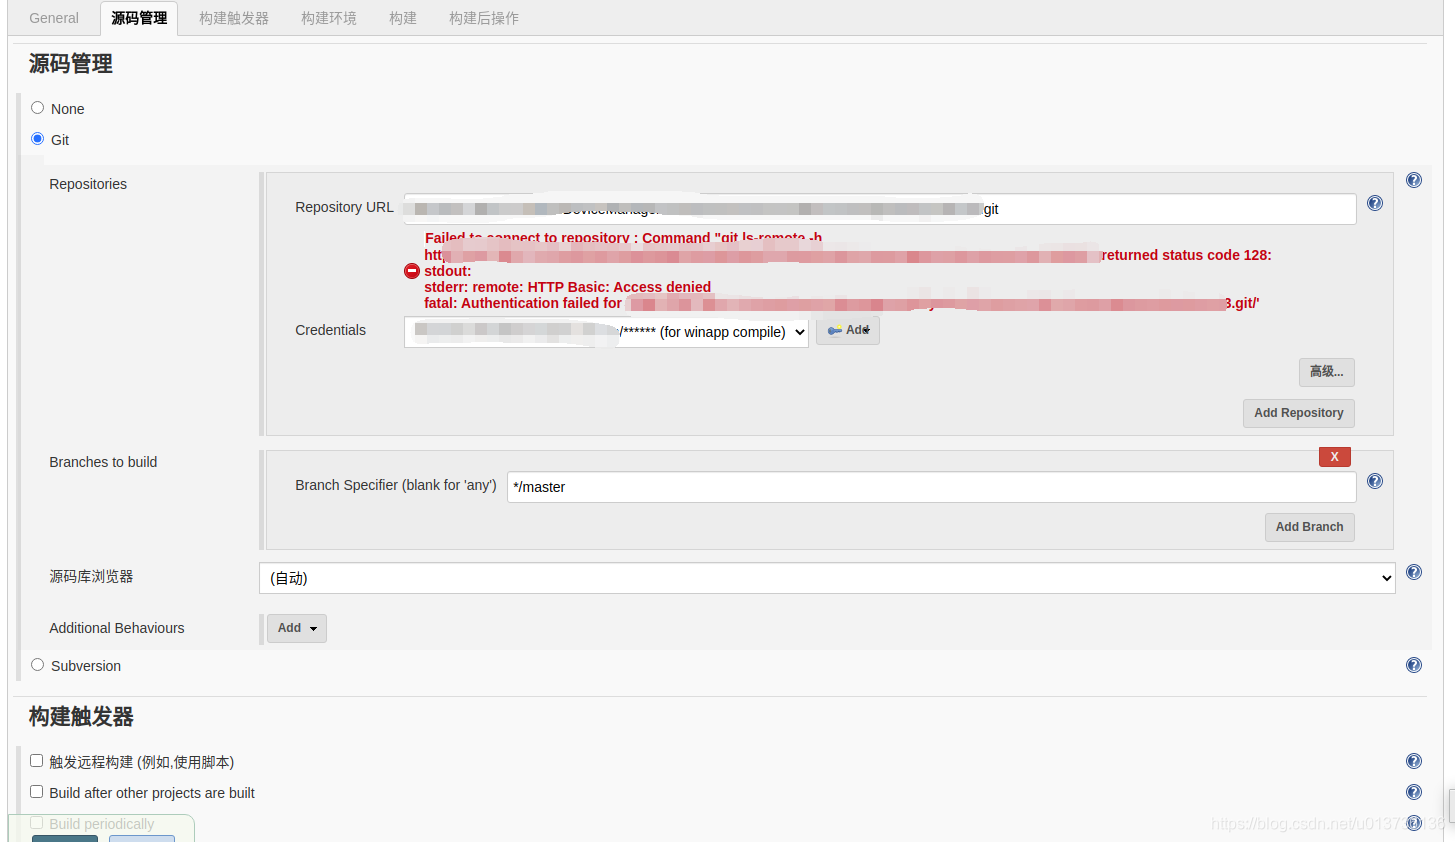Open the 构建 tab

[x=403, y=18]
